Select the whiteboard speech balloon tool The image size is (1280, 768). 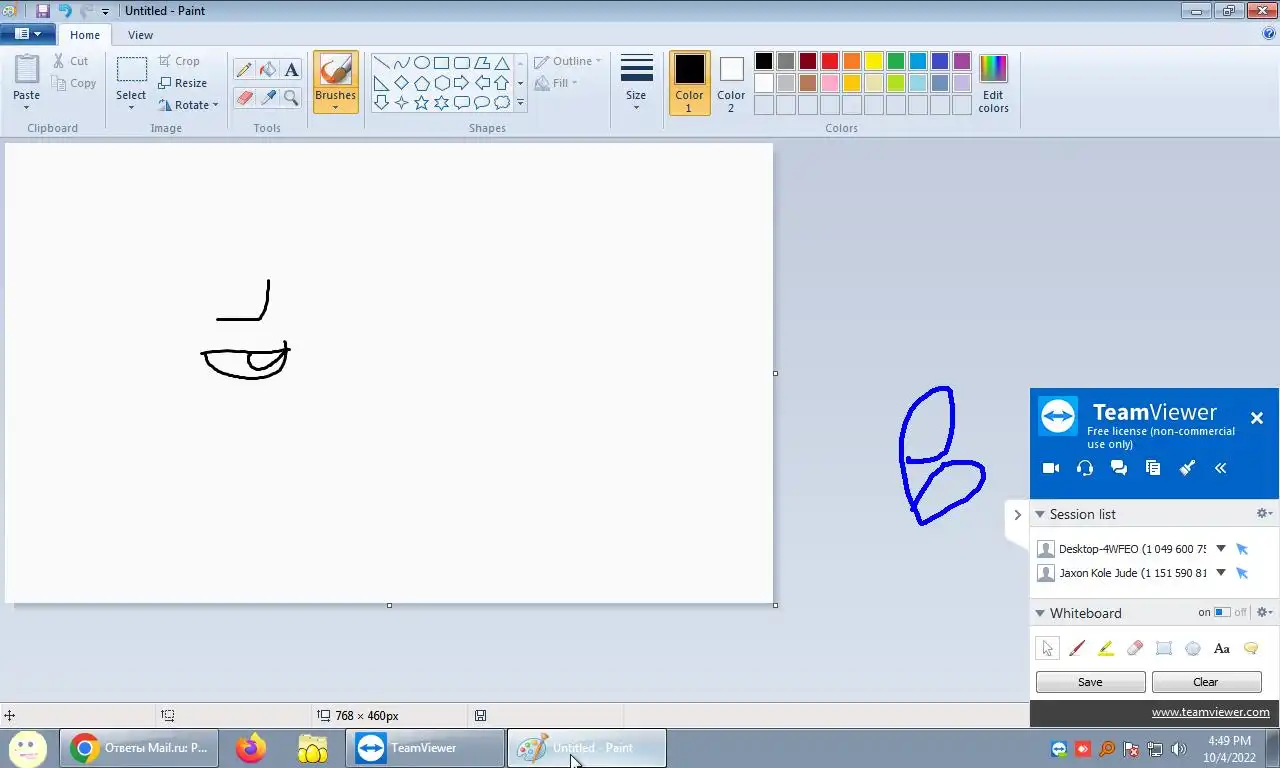pyautogui.click(x=1250, y=648)
